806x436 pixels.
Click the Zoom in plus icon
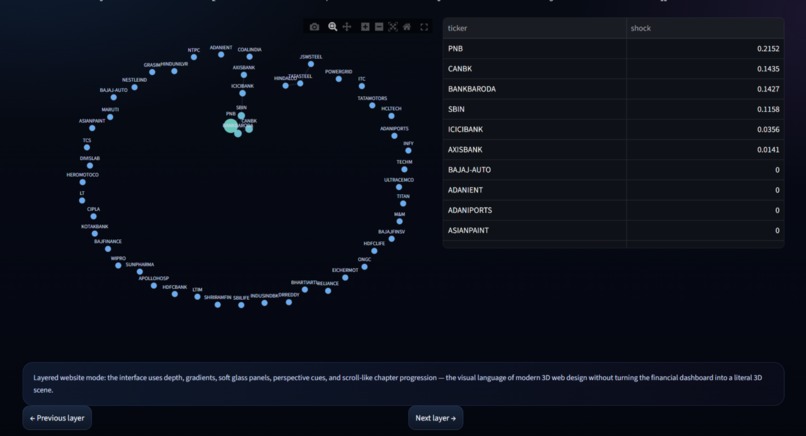pos(365,27)
